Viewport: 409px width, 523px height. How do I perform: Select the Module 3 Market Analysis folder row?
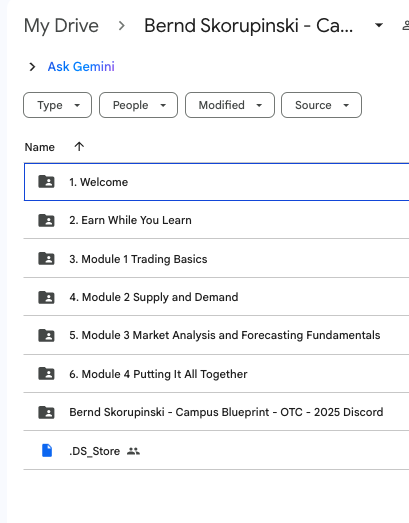click(216, 335)
